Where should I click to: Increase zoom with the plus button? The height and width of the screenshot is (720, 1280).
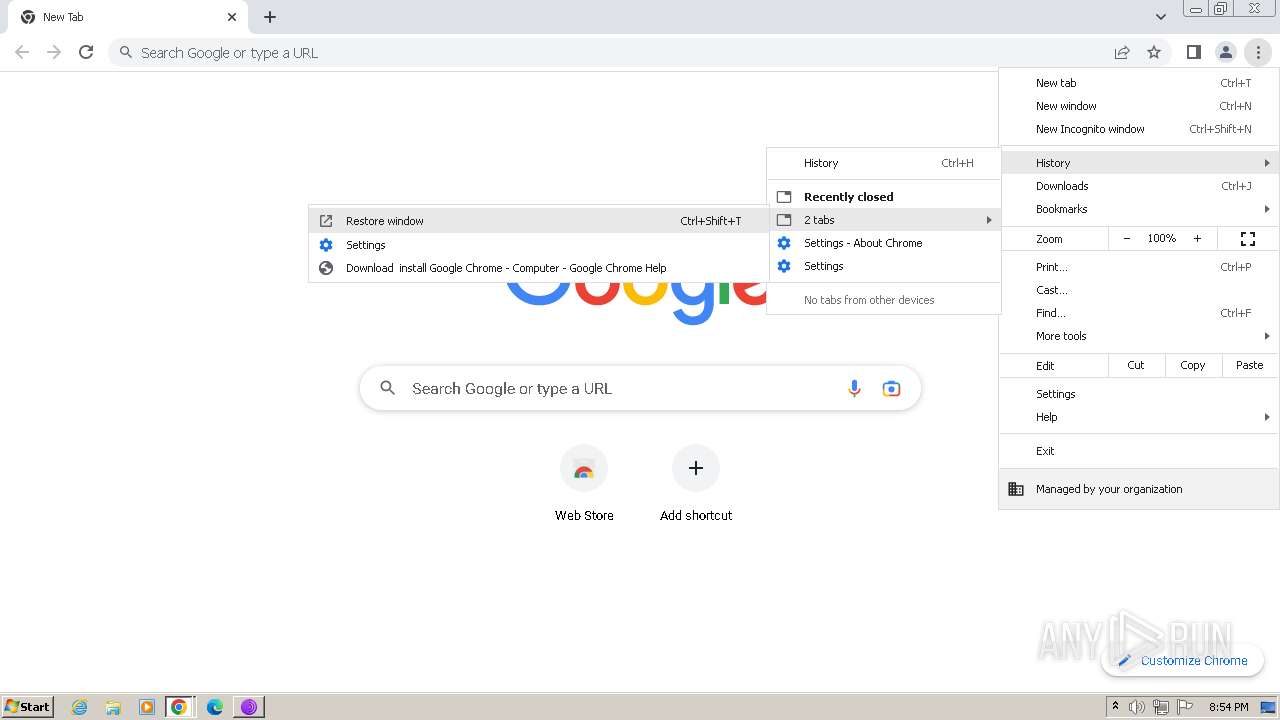(1197, 239)
